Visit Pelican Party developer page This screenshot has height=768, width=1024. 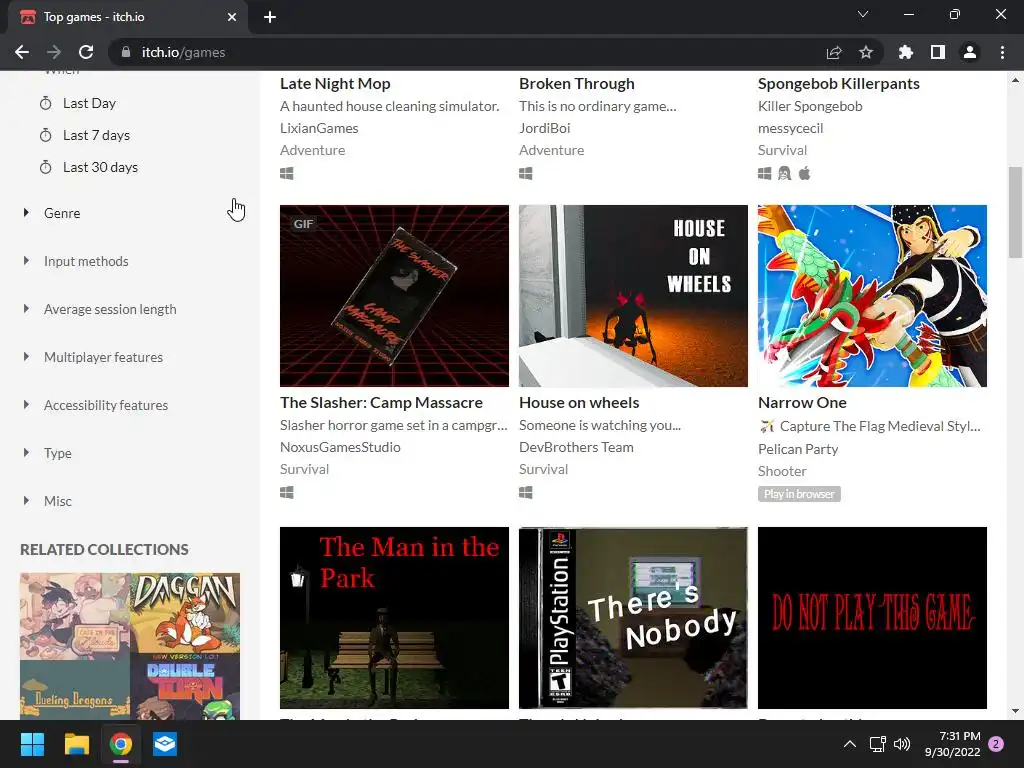pos(798,449)
